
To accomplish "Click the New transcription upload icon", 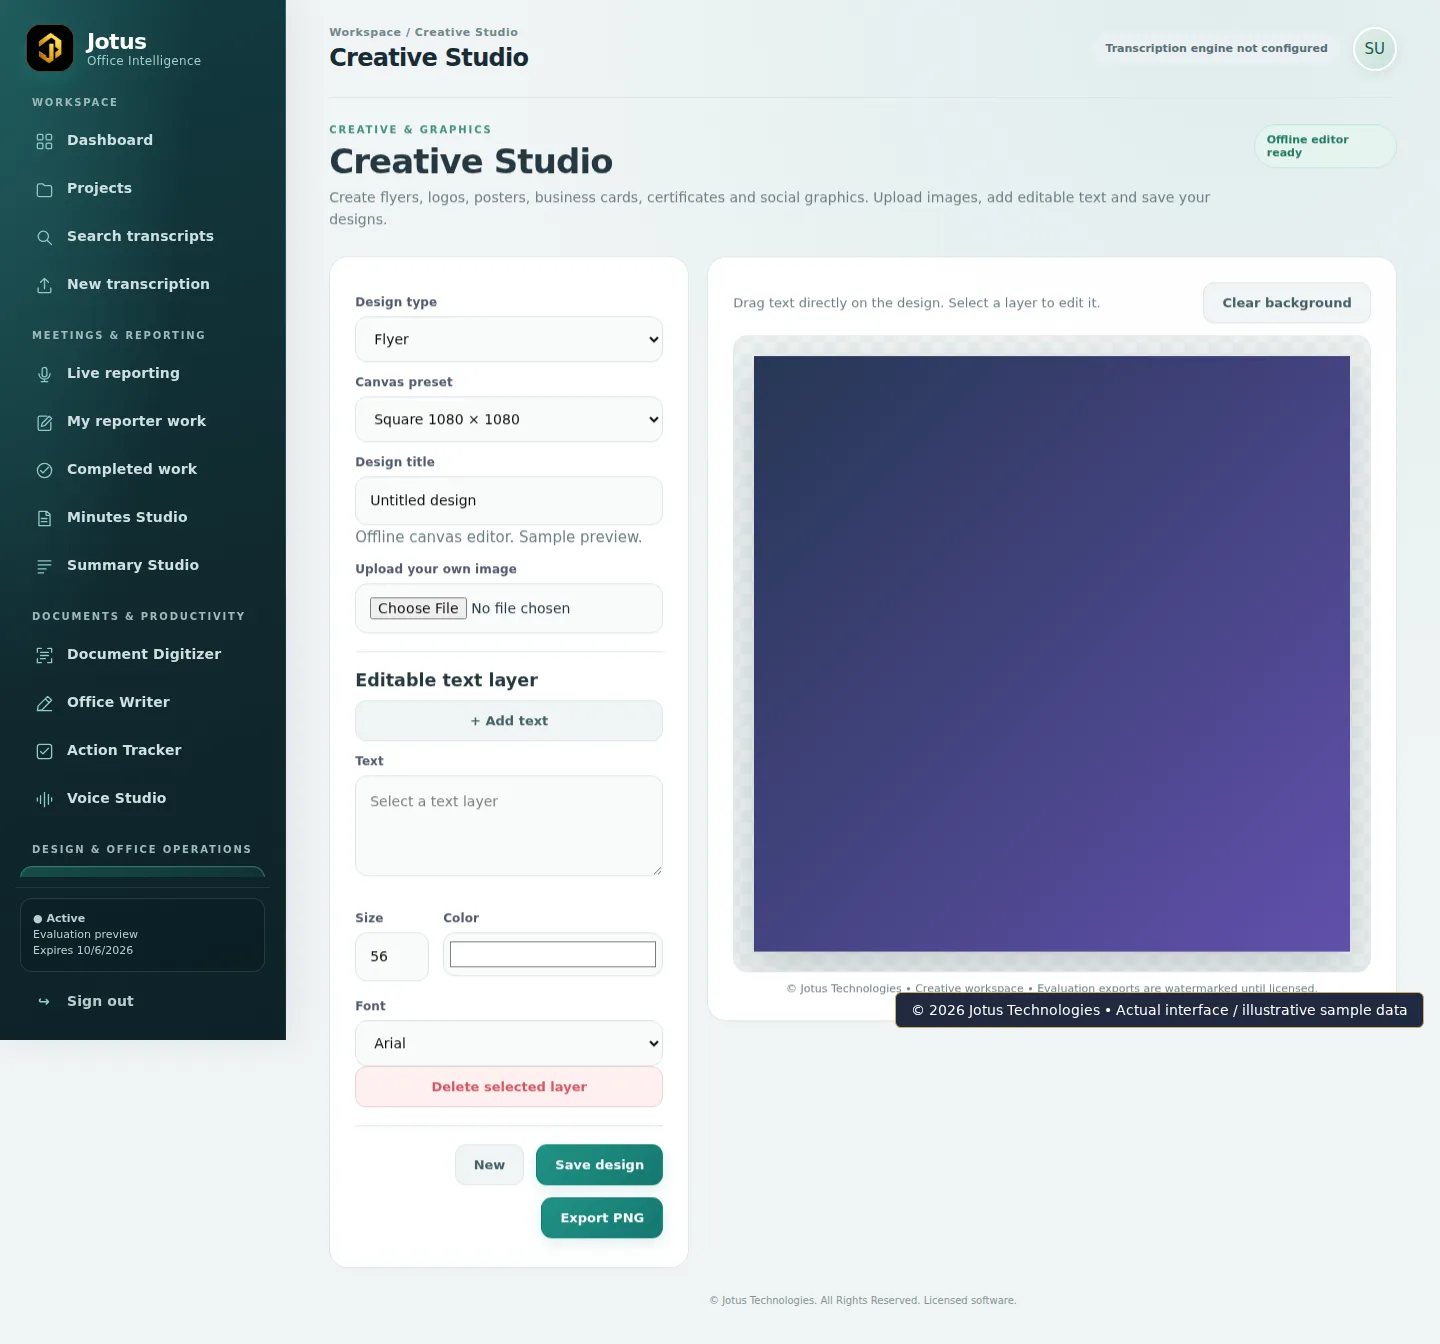I will [x=44, y=285].
